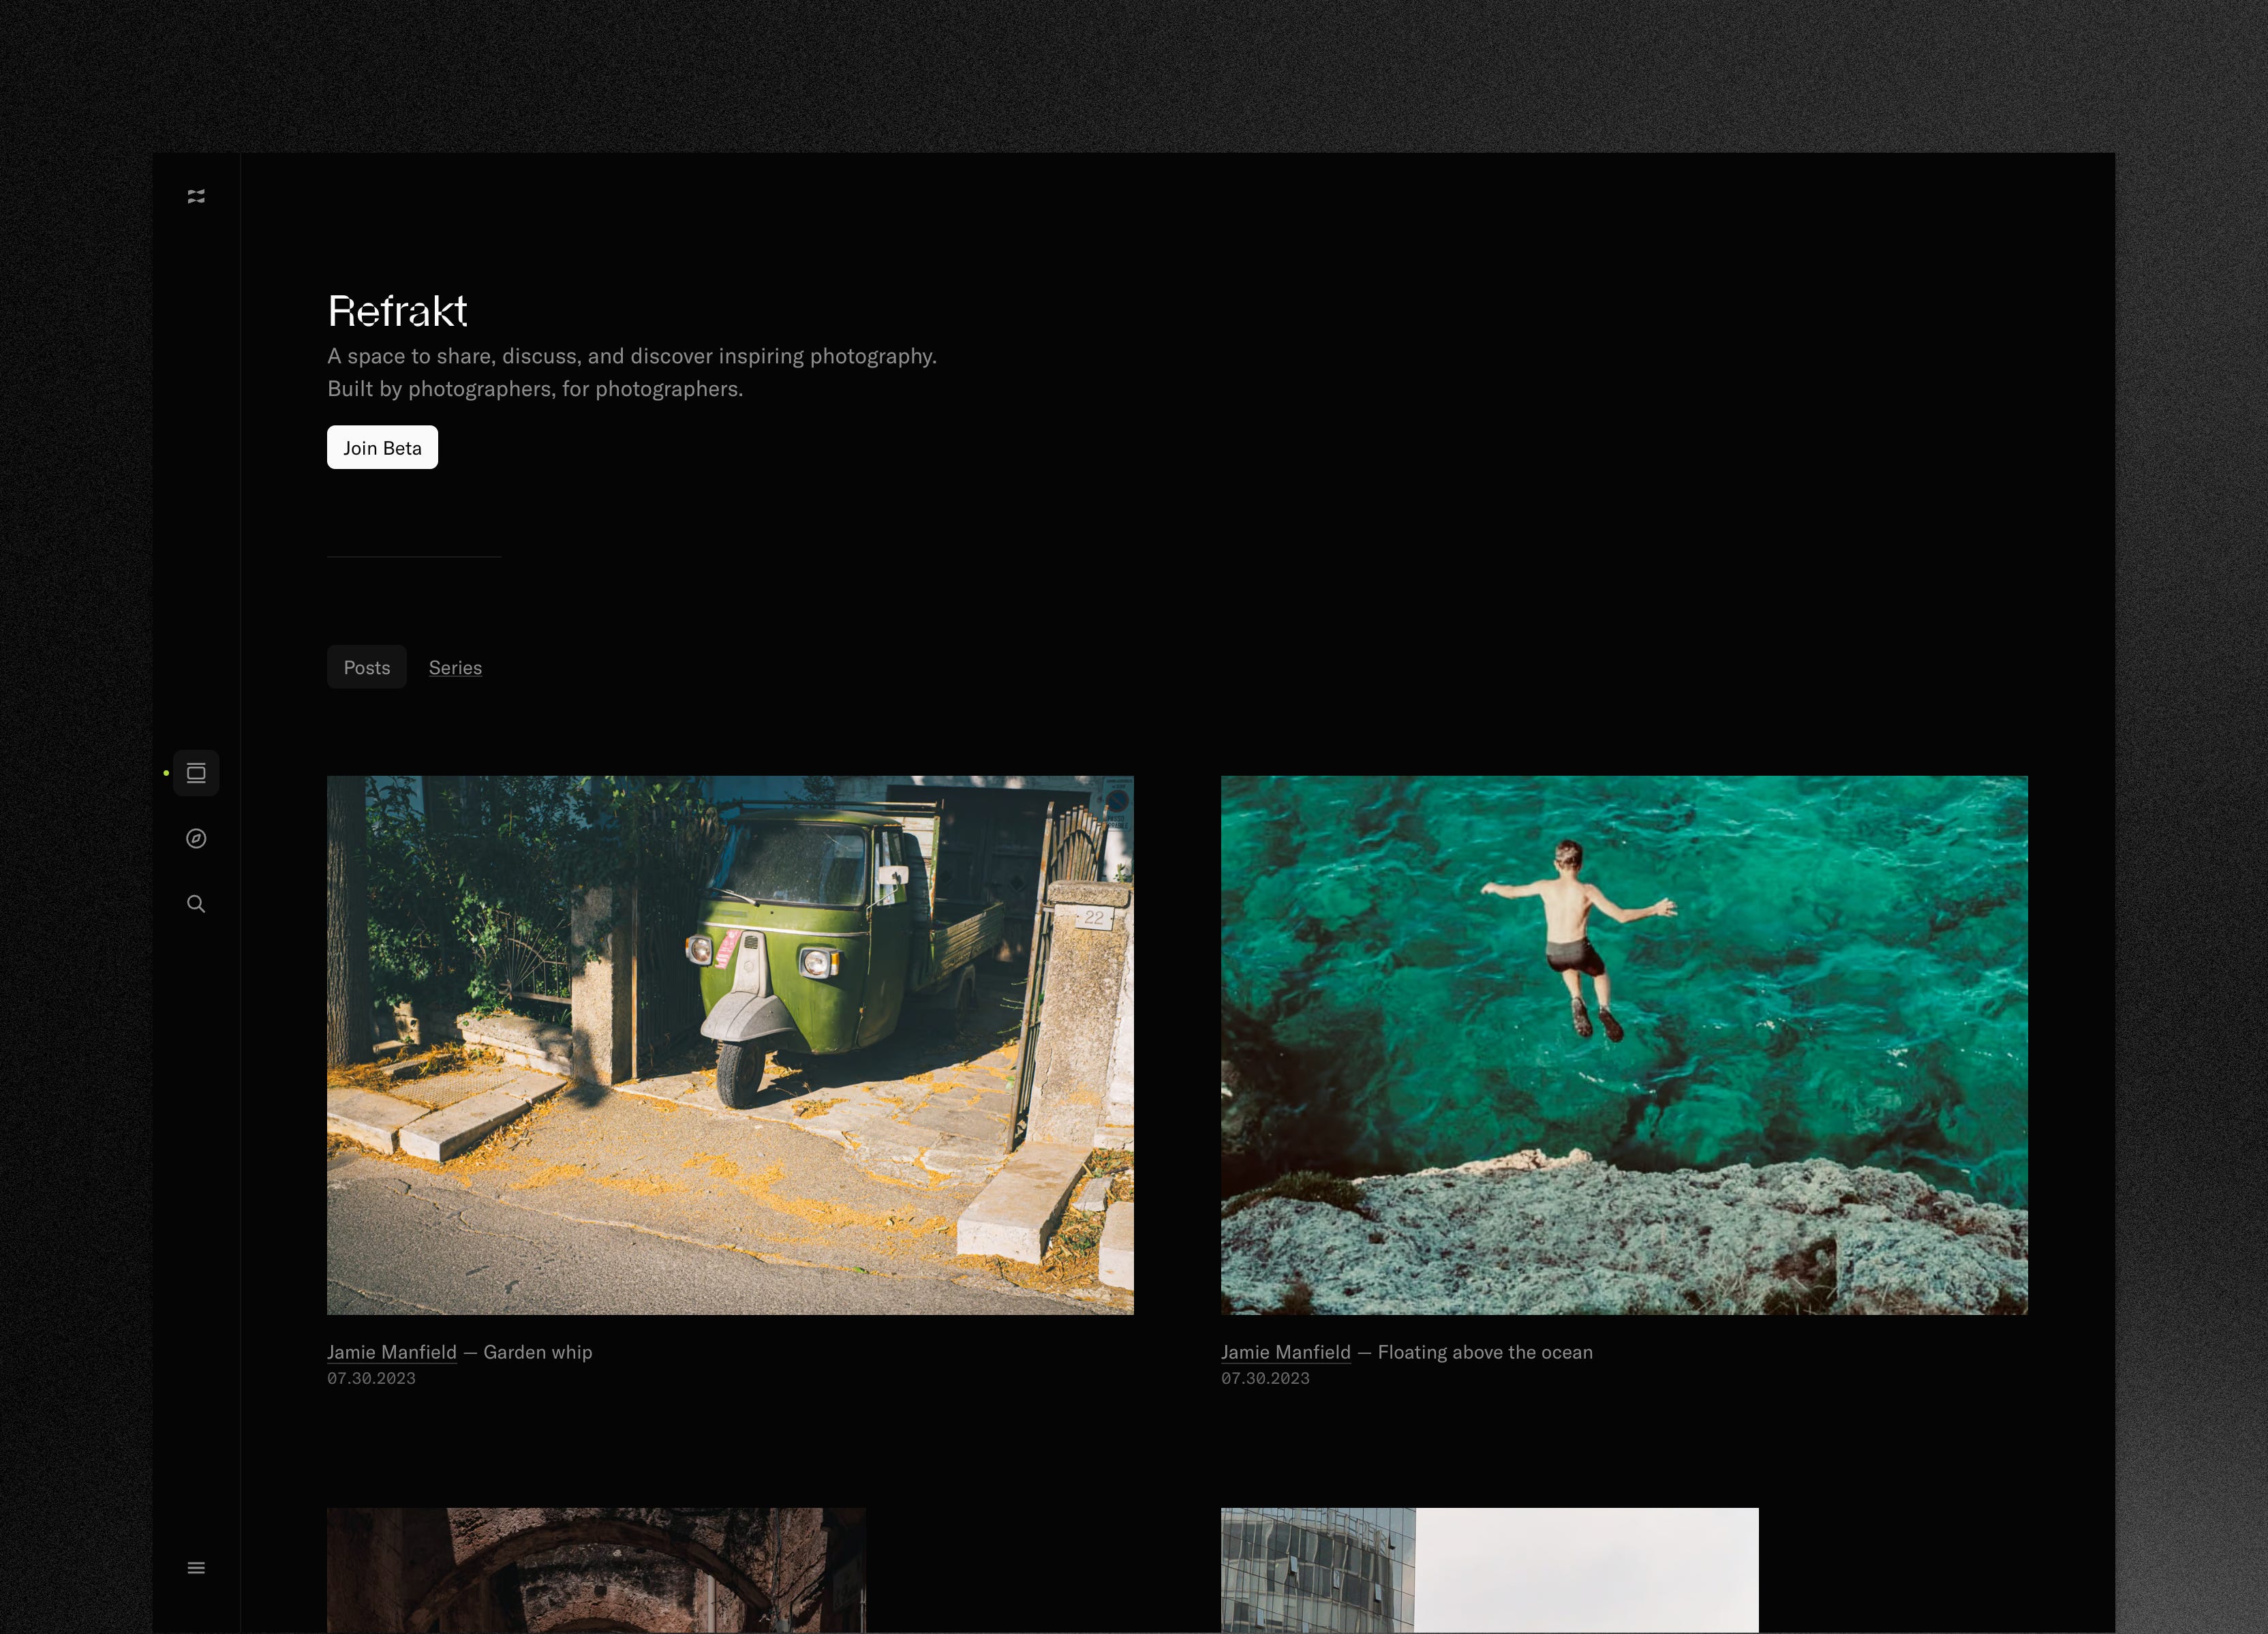The height and width of the screenshot is (1634, 2268).
Task: Open Jamie Manfield link under ocean photo
Action: pos(1285,1352)
